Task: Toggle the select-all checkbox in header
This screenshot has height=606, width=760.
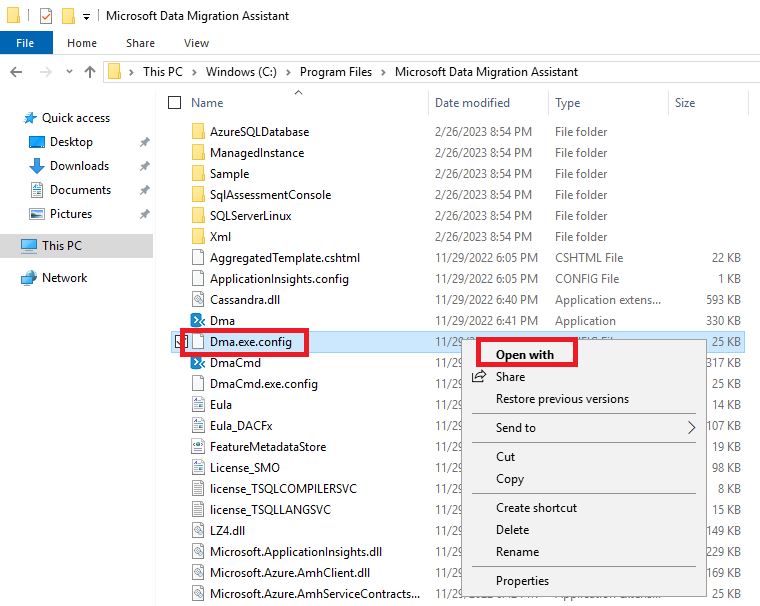Action: 174,103
